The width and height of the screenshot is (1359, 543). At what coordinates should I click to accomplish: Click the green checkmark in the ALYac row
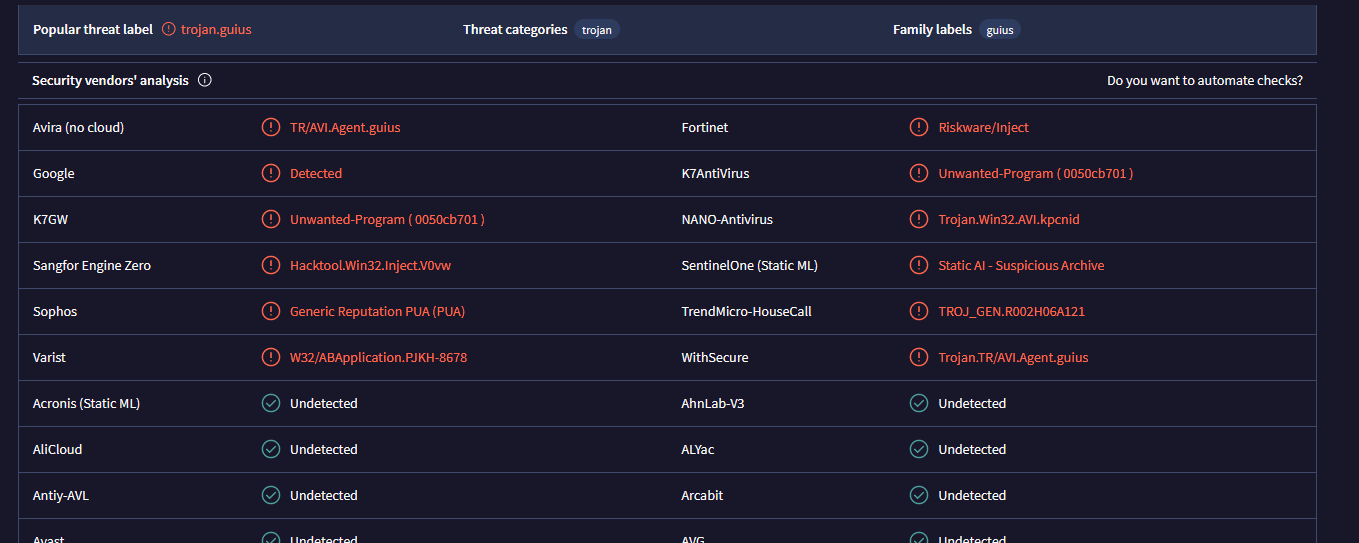pos(919,449)
